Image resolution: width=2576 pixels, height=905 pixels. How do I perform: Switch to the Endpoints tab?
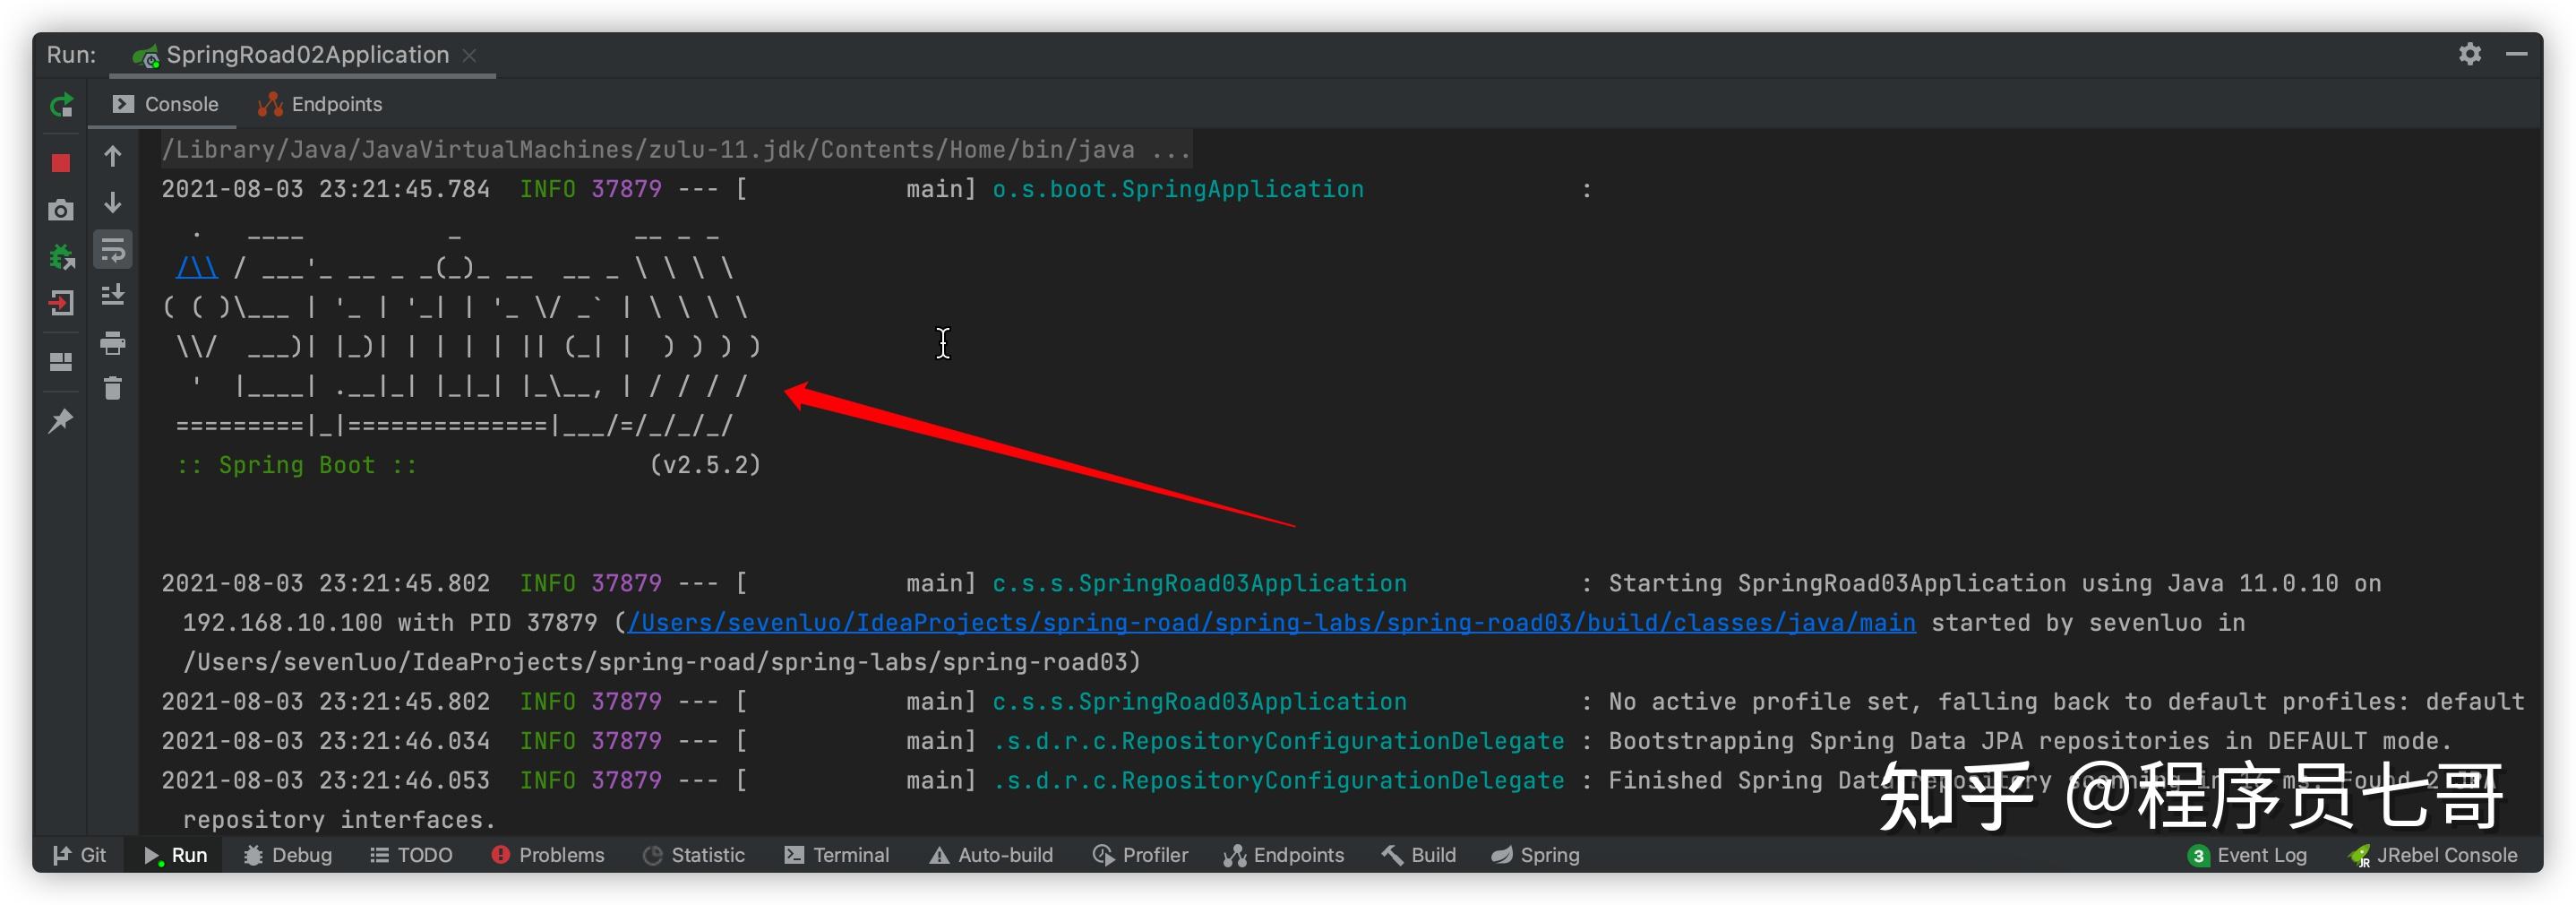(320, 104)
